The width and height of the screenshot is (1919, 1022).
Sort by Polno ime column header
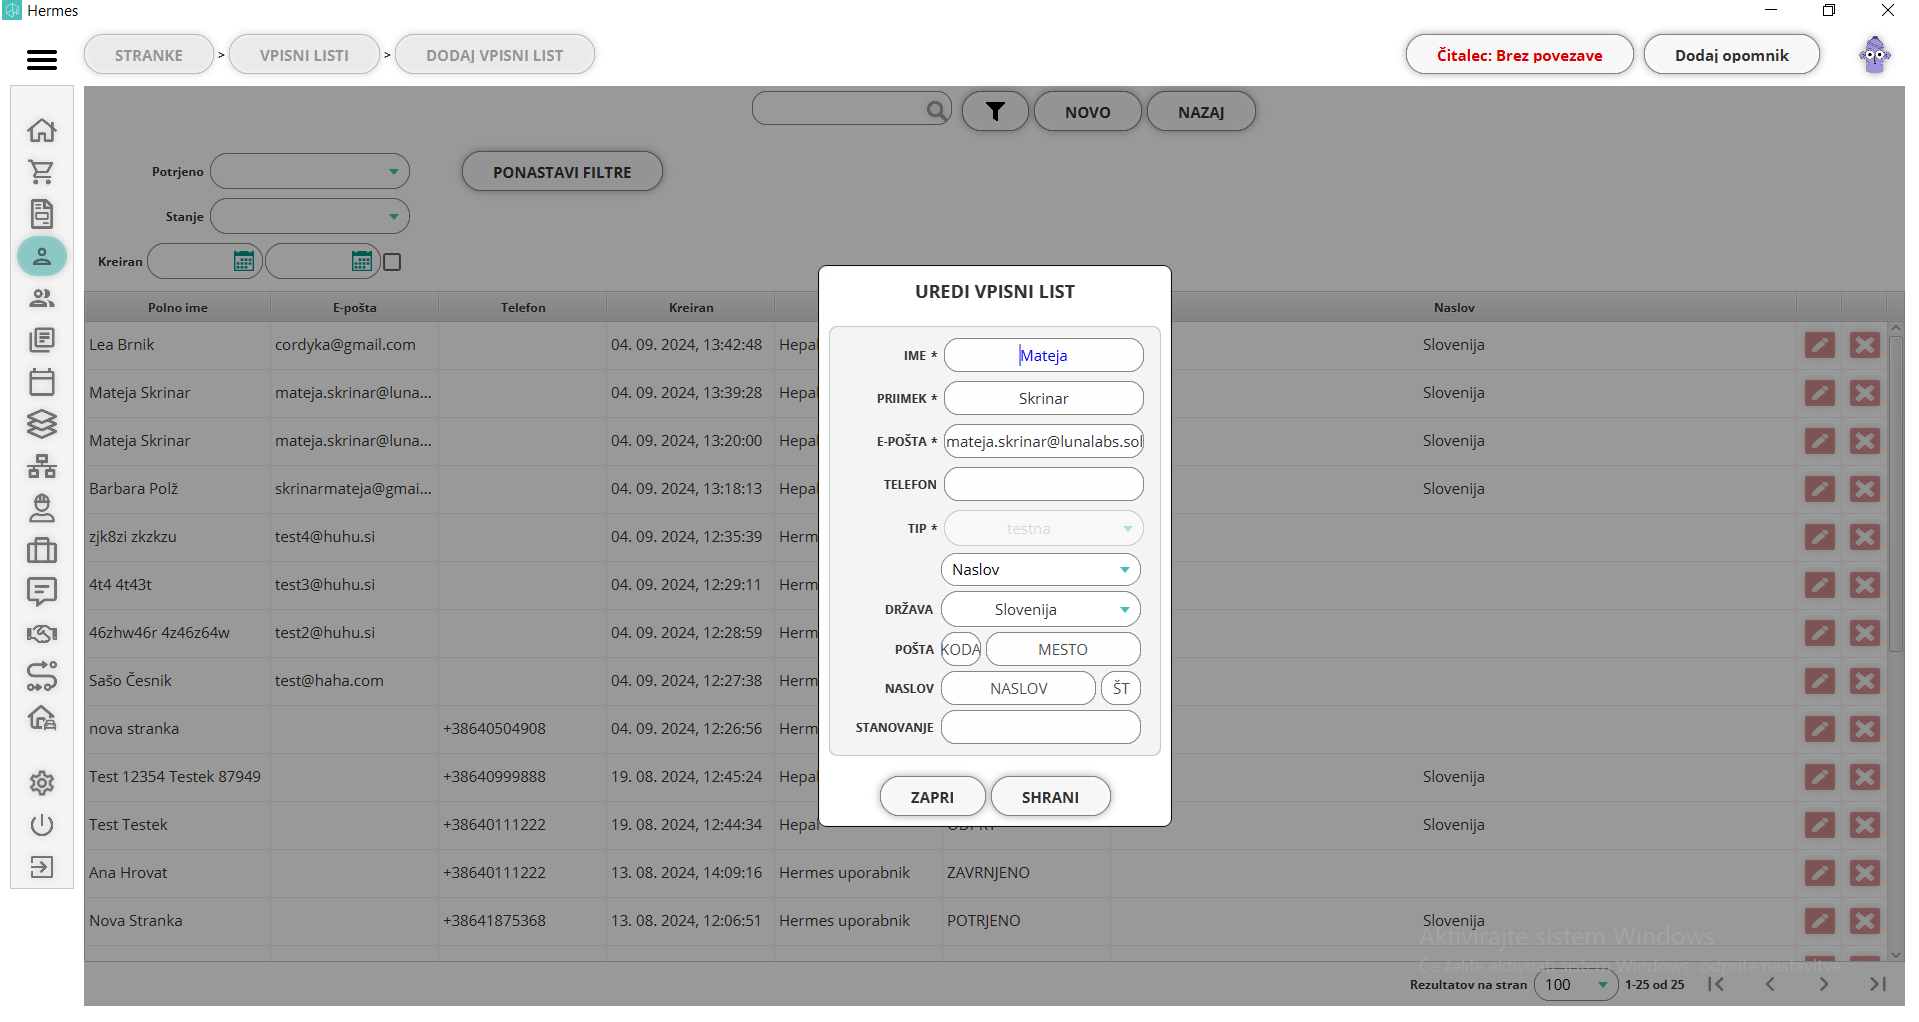click(x=178, y=307)
